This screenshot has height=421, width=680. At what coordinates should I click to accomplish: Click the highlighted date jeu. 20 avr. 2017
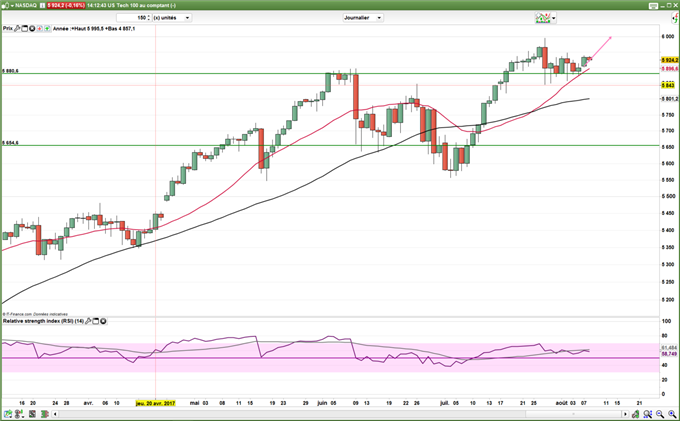[155, 403]
